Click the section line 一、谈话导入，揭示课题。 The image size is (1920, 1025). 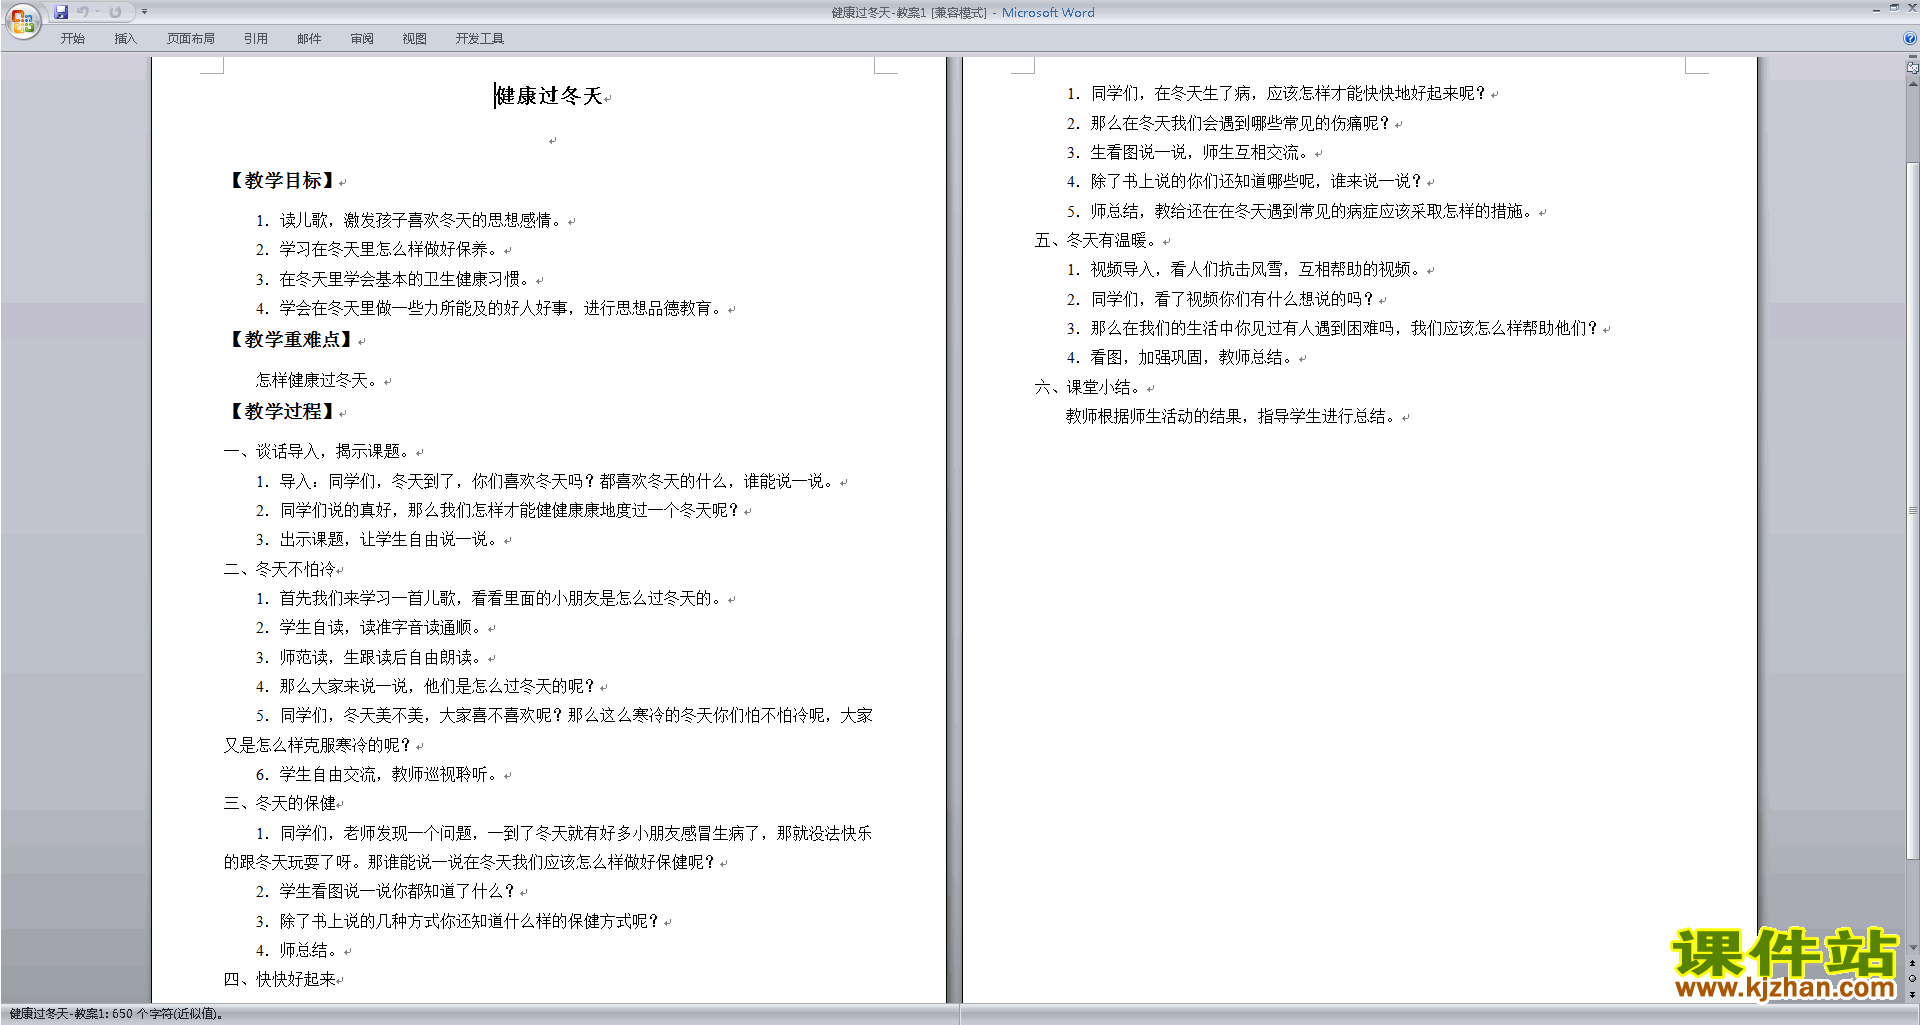tap(319, 451)
